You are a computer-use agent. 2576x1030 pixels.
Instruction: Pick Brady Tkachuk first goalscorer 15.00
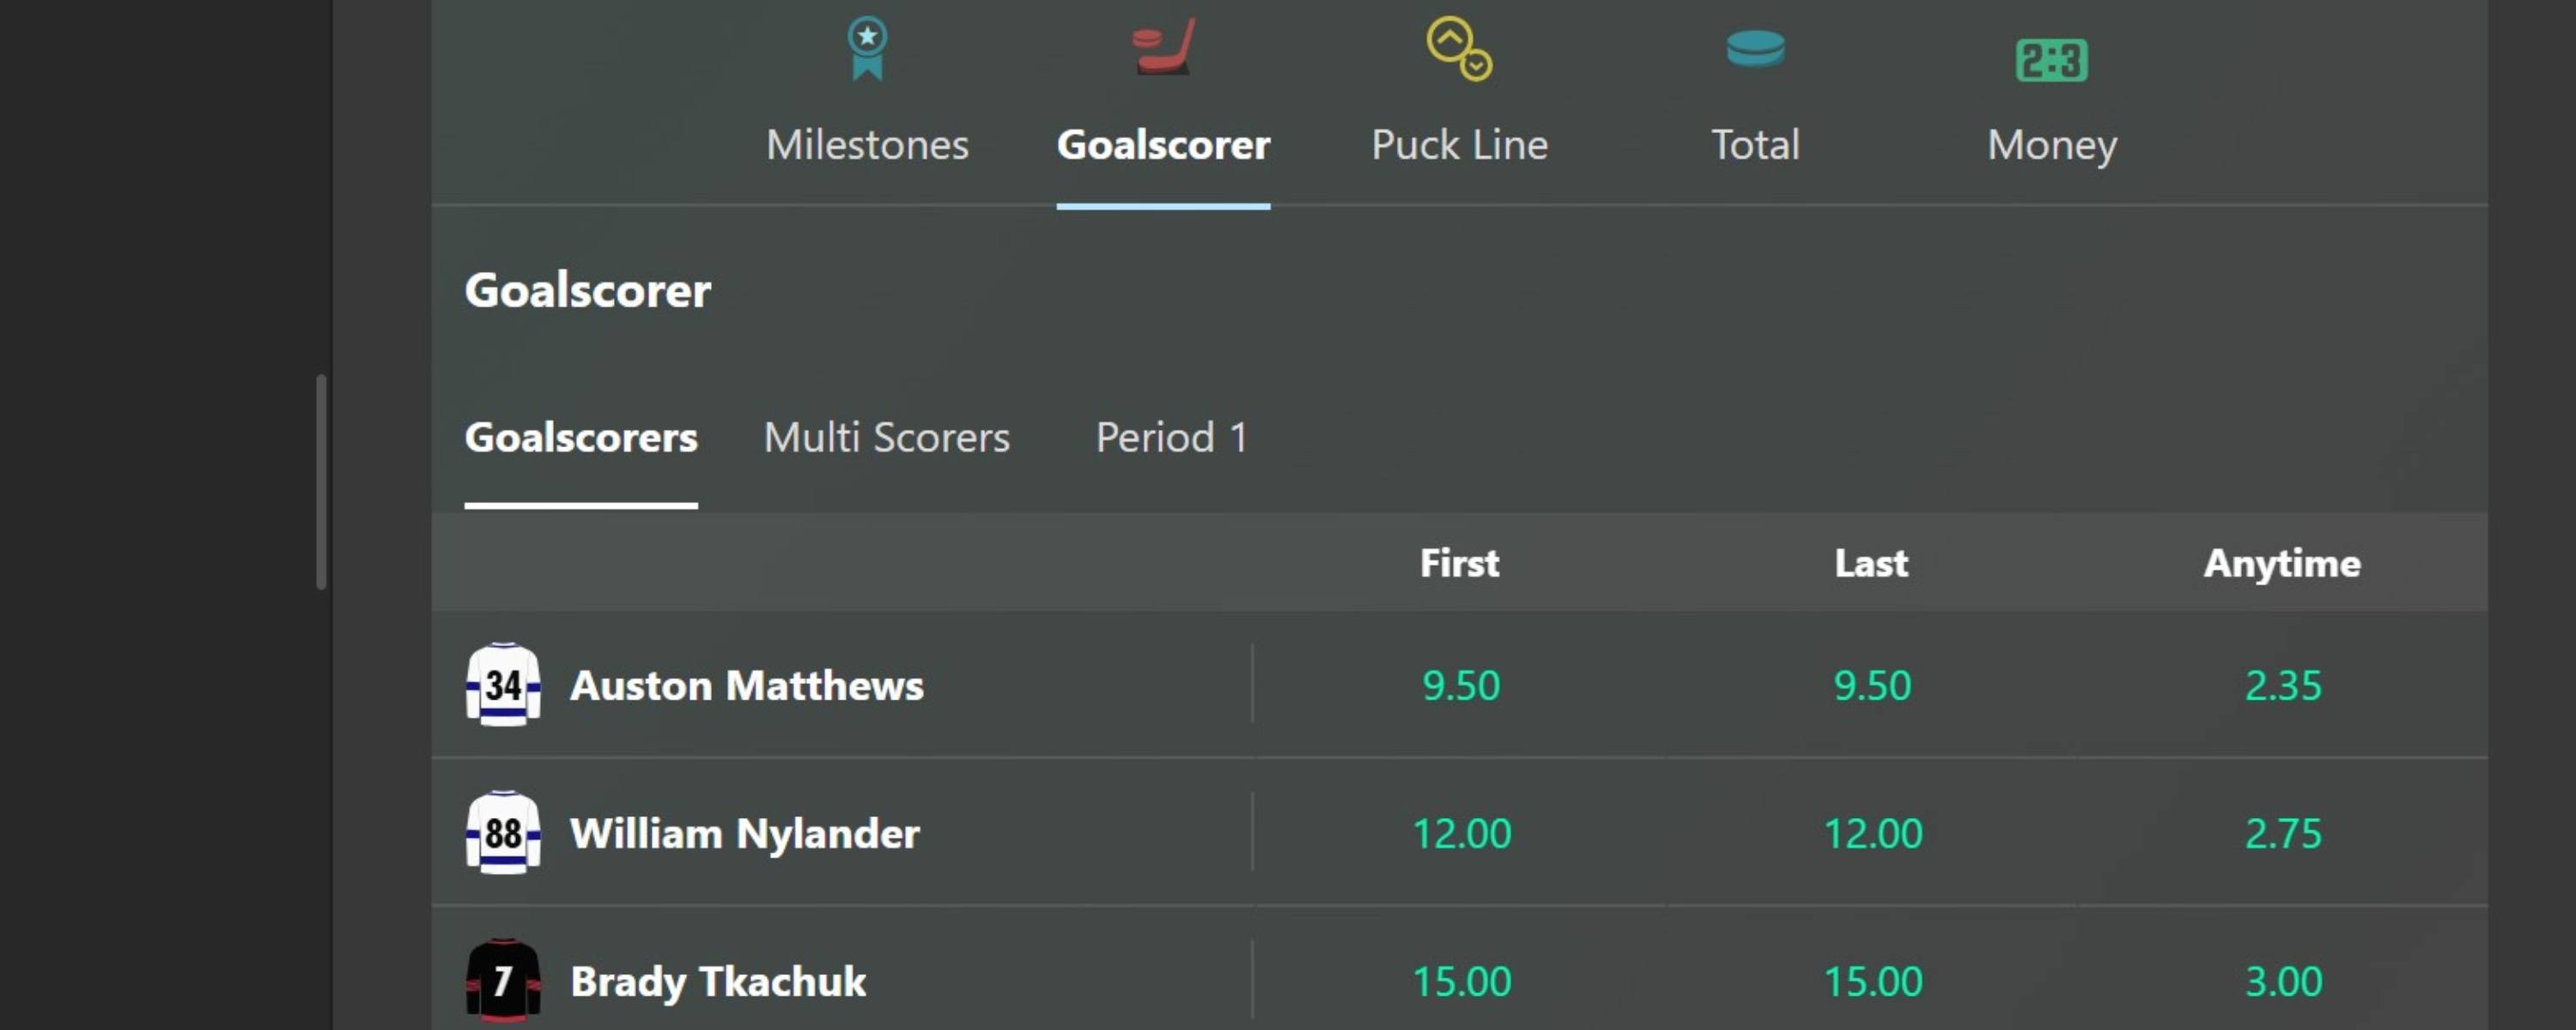(x=1460, y=981)
